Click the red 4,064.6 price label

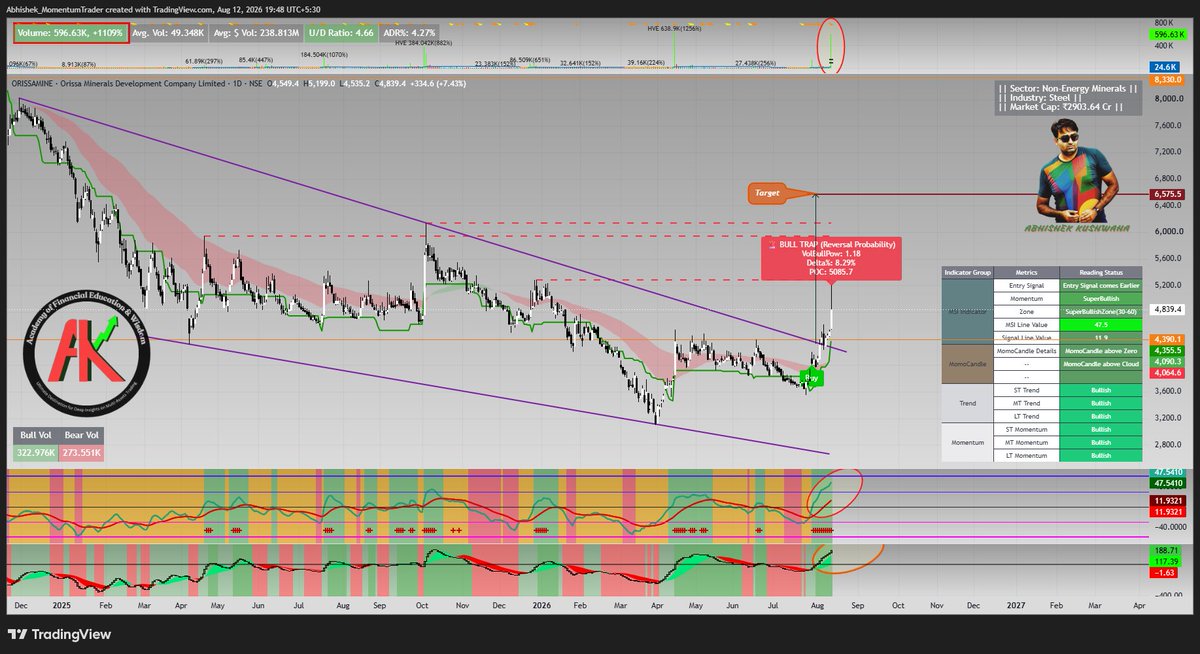[x=1167, y=372]
